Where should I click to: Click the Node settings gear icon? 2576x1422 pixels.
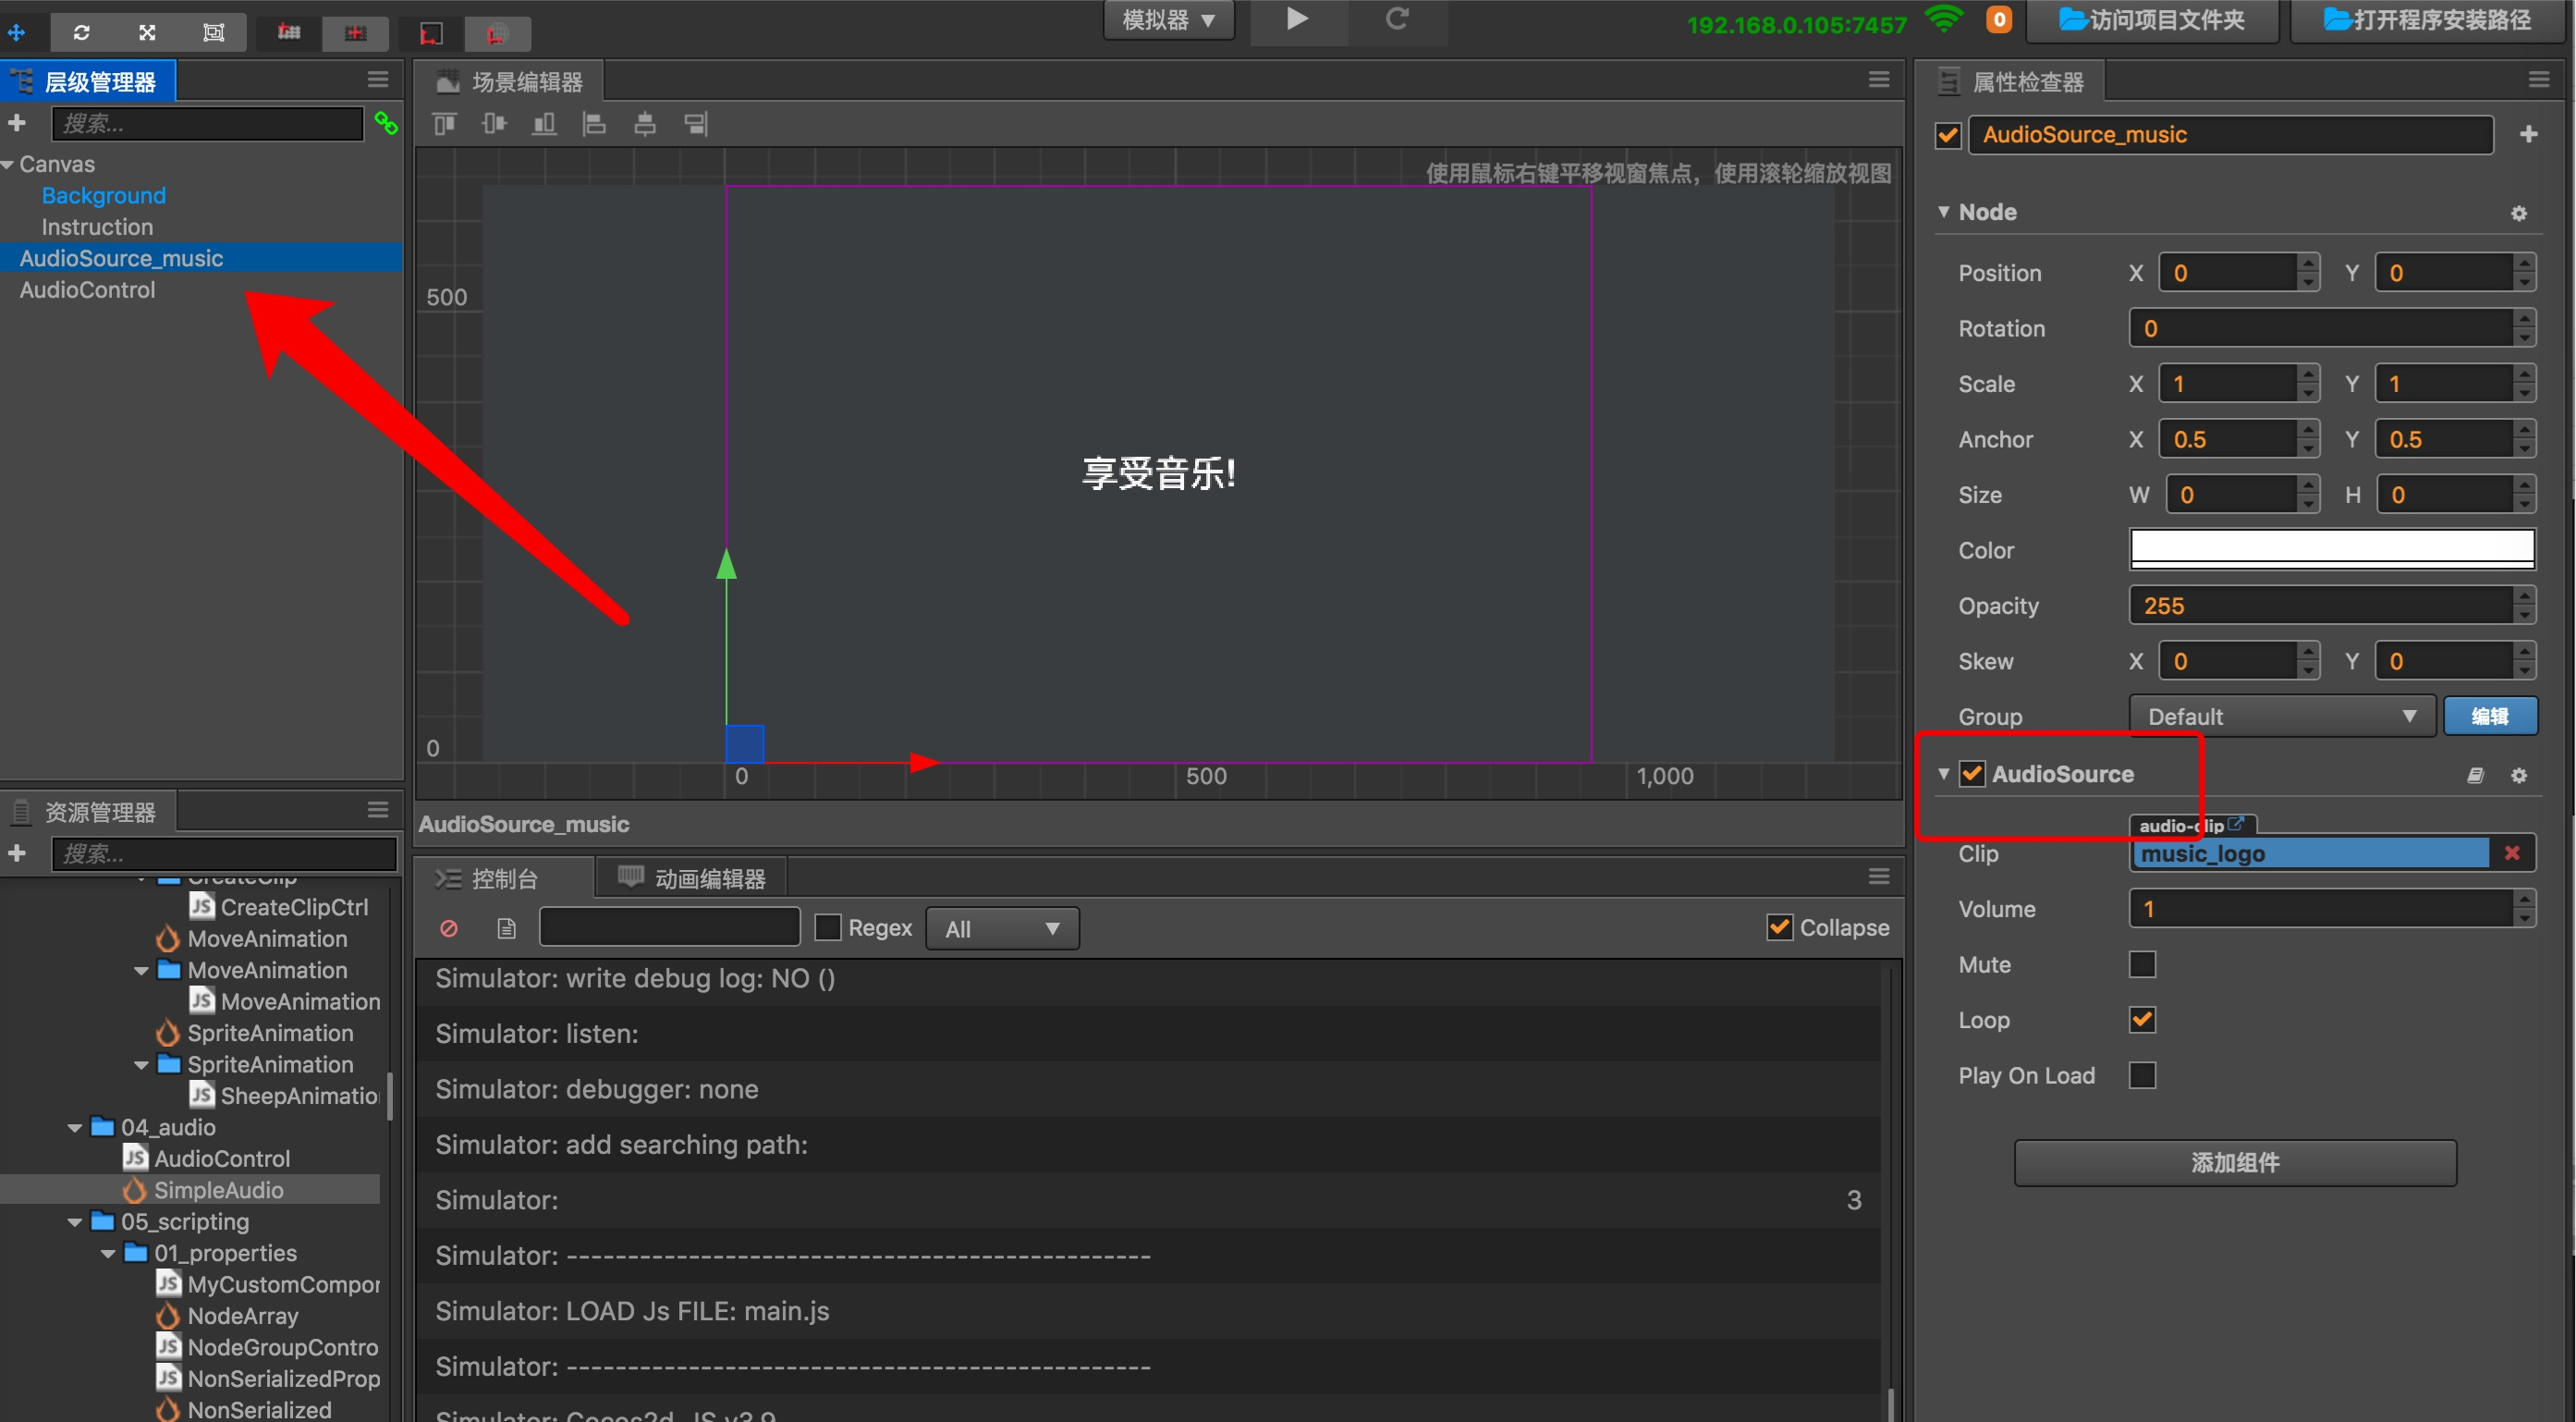click(2518, 213)
